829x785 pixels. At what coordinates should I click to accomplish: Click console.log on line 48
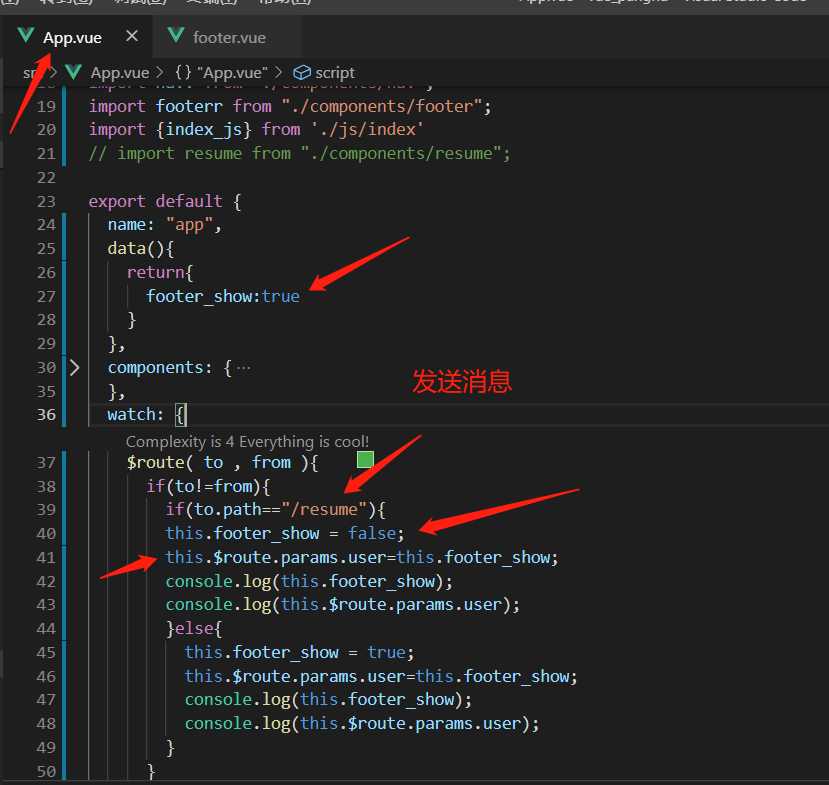coord(362,723)
